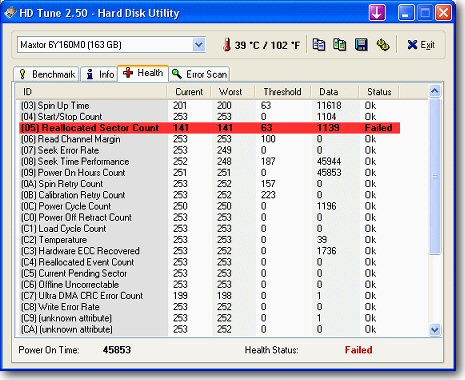
Task: Open the options wrench icon
Action: coord(383,45)
